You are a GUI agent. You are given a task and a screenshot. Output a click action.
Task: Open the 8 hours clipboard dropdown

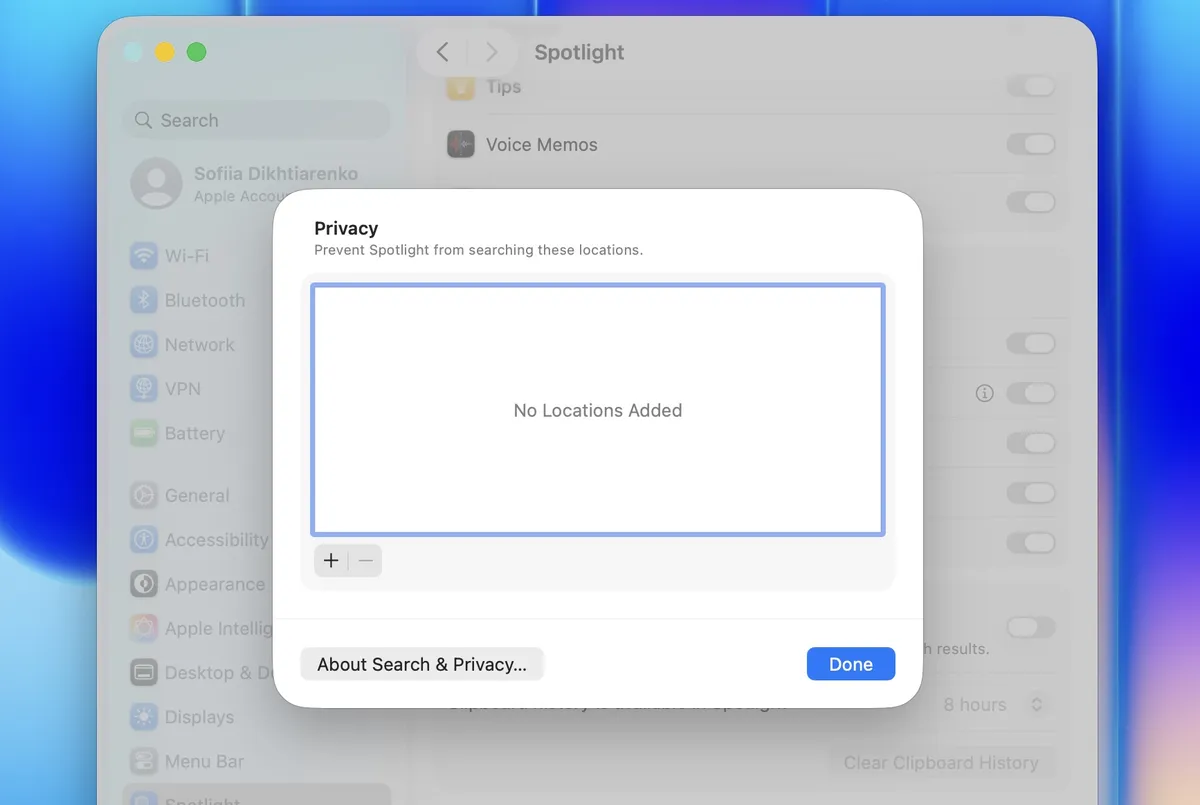(995, 705)
